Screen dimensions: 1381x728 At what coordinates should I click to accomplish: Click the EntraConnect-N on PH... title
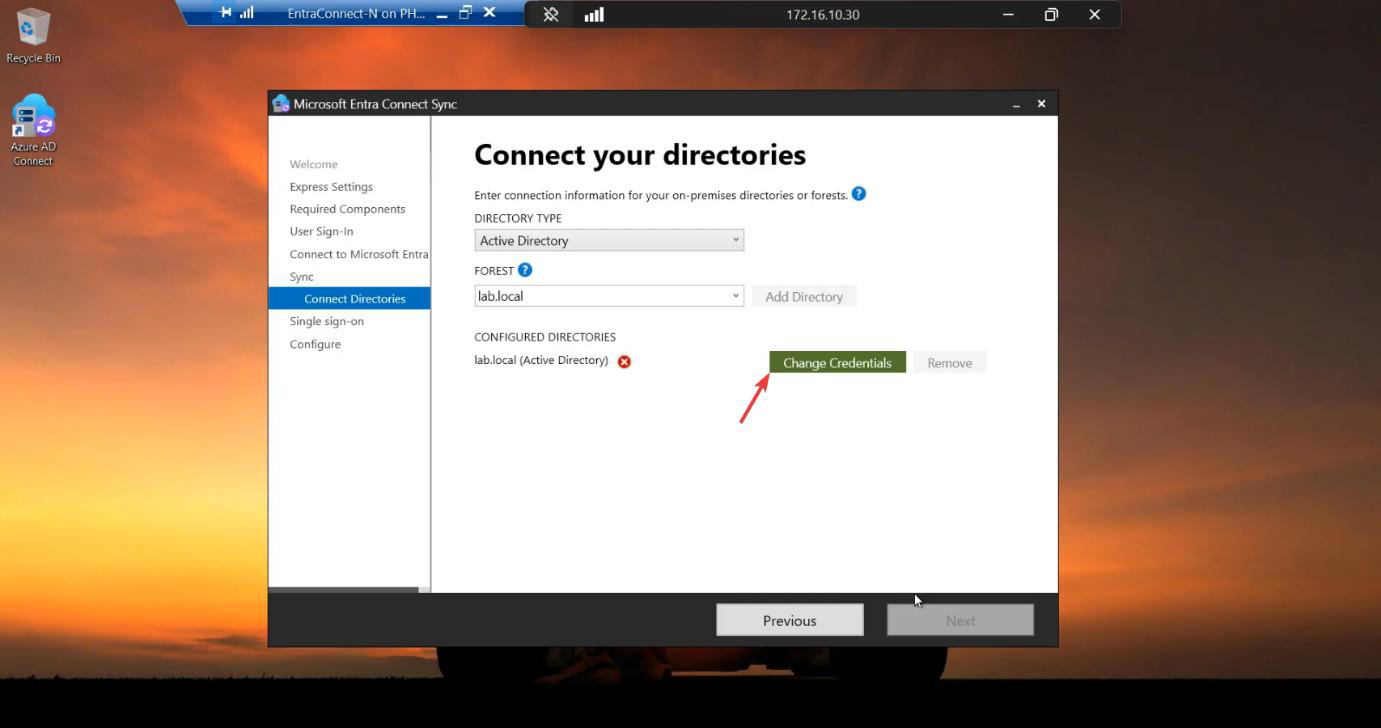[x=356, y=13]
